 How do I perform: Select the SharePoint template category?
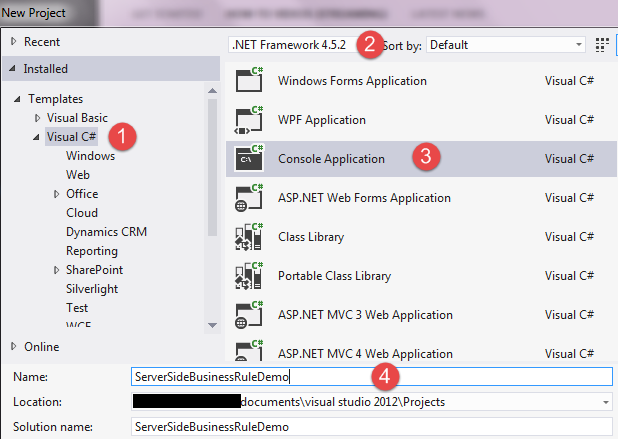(94, 270)
